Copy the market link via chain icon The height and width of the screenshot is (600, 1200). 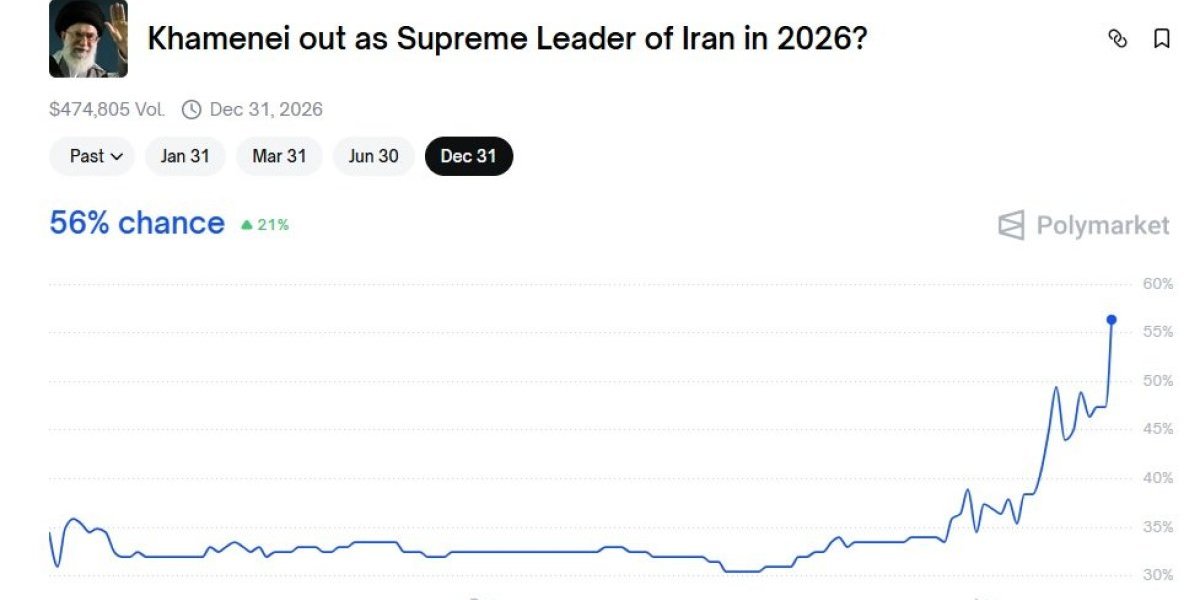[1118, 39]
